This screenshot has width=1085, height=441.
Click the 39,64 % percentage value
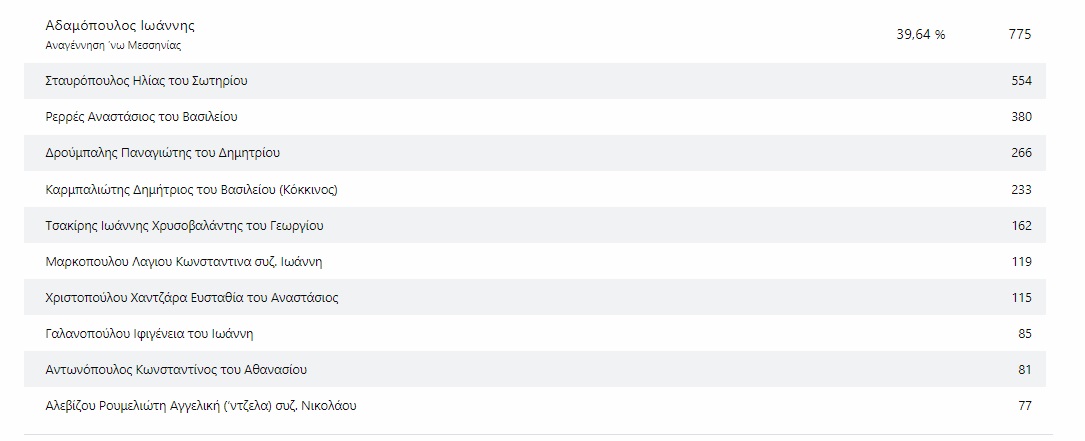pyautogui.click(x=920, y=35)
